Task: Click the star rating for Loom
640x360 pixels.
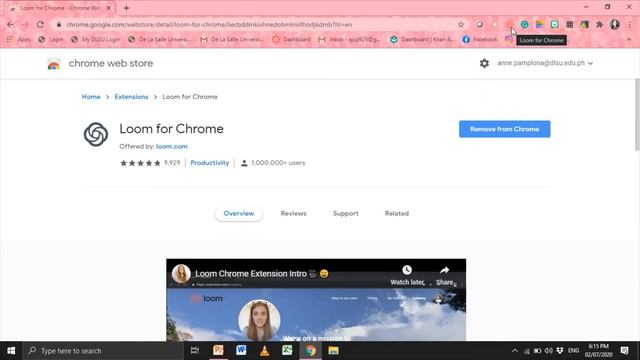Action: coord(140,163)
